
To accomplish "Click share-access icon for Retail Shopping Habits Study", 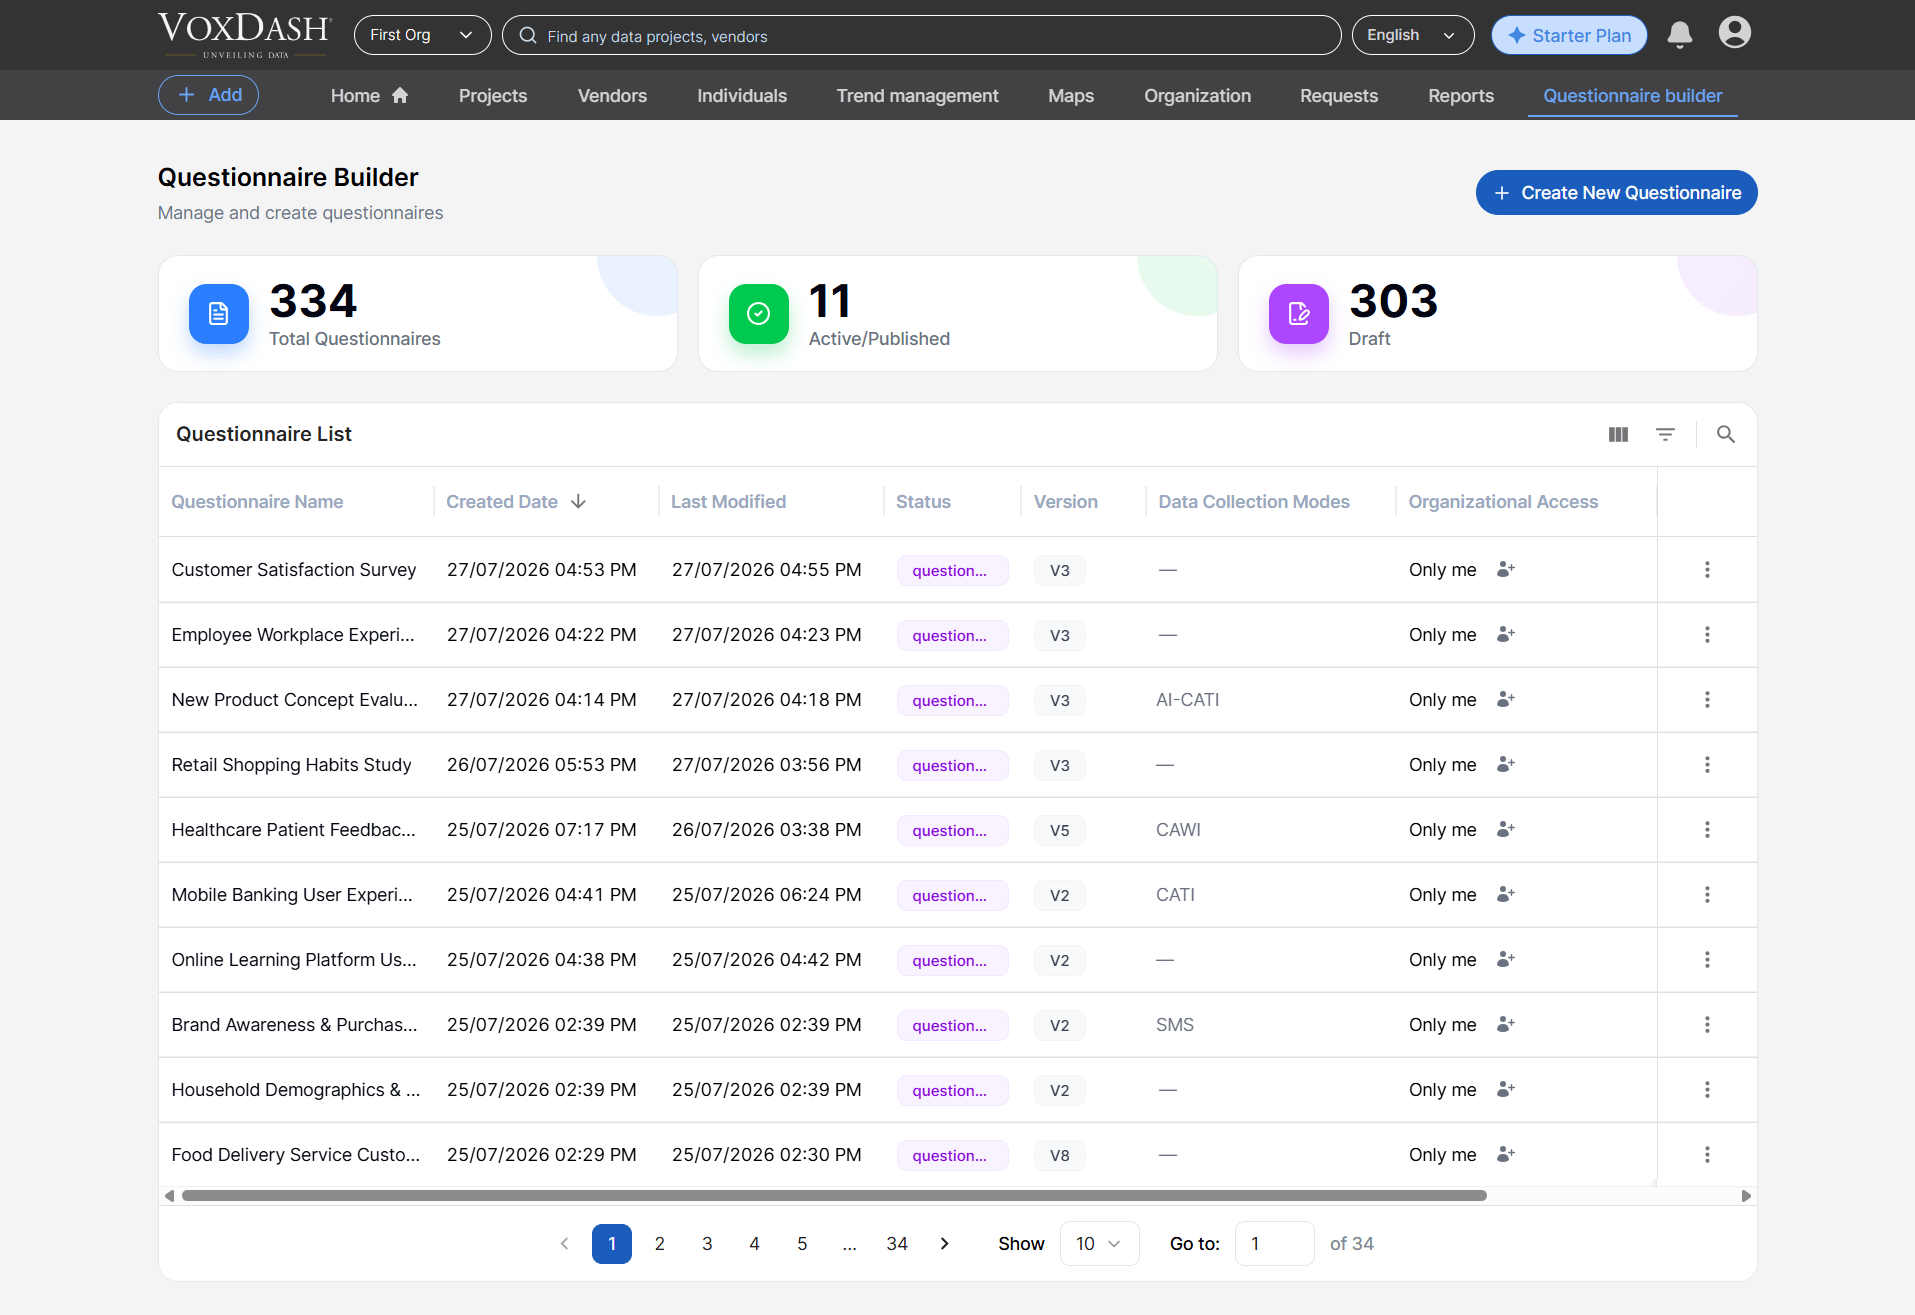I will (x=1506, y=765).
